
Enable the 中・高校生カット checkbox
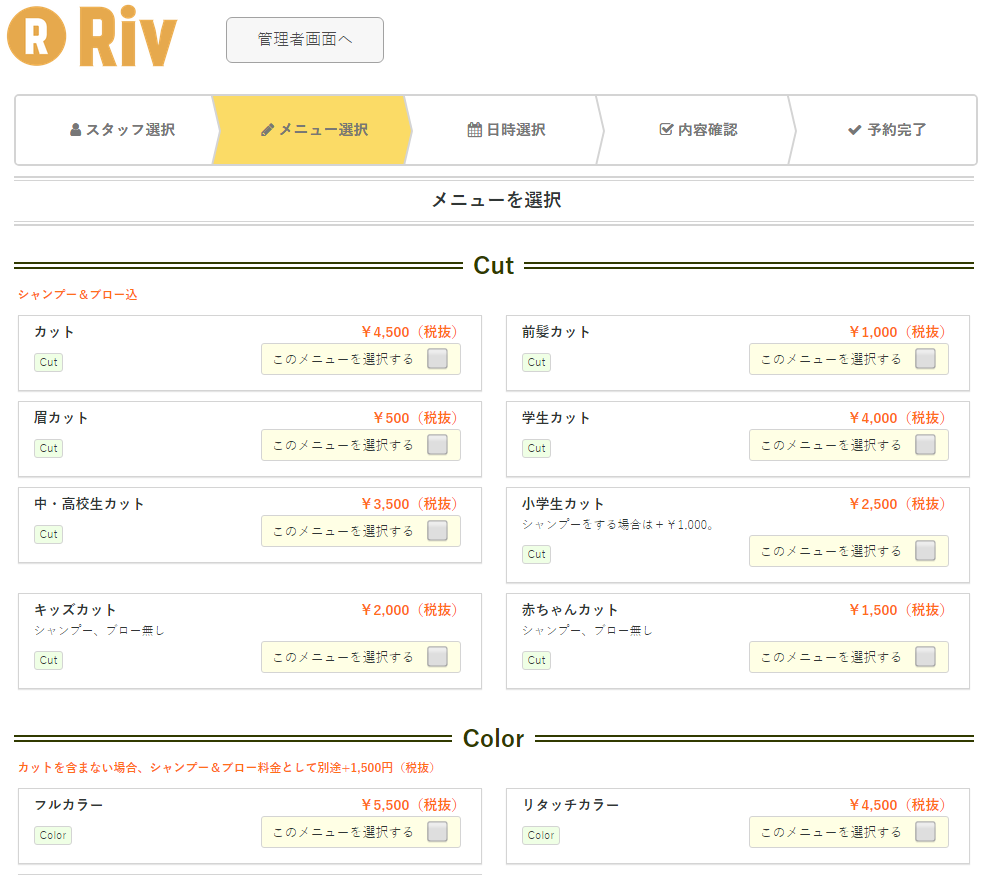pyautogui.click(x=437, y=531)
